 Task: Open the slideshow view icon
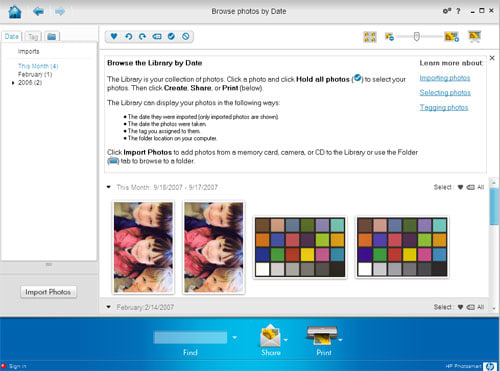475,36
